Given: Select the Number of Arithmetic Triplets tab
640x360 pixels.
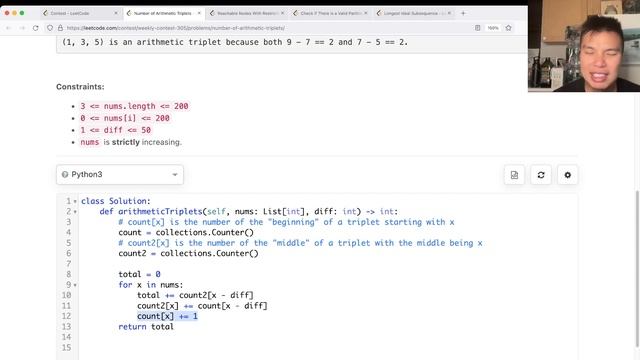Looking at the screenshot, I should pyautogui.click(x=163, y=13).
